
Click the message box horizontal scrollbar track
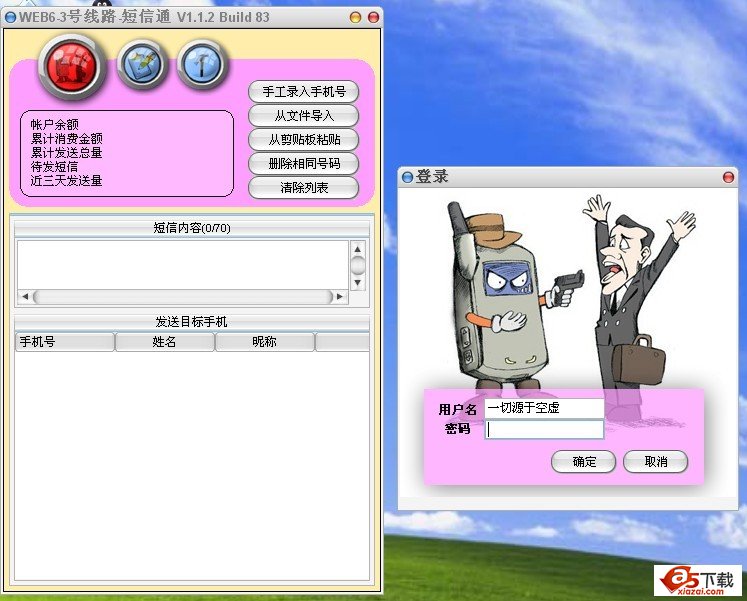pos(183,296)
